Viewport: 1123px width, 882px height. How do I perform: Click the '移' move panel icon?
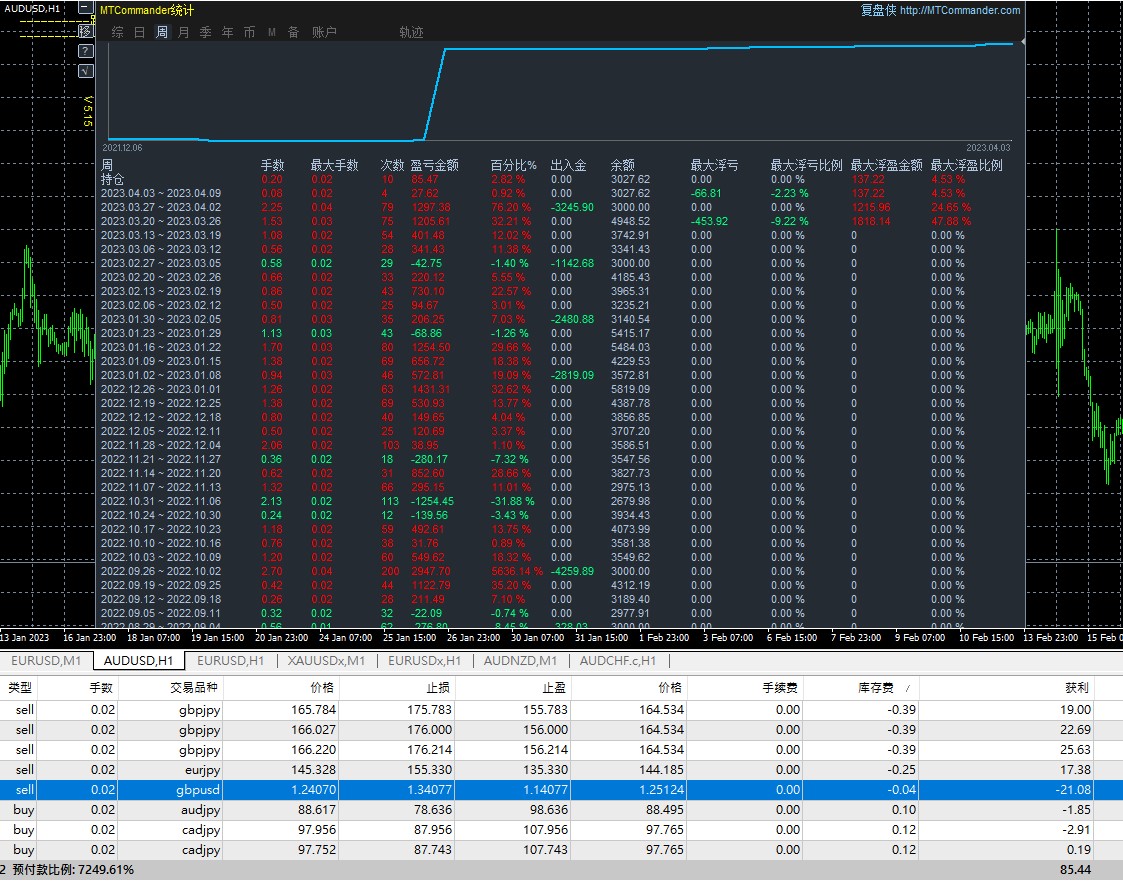point(85,31)
